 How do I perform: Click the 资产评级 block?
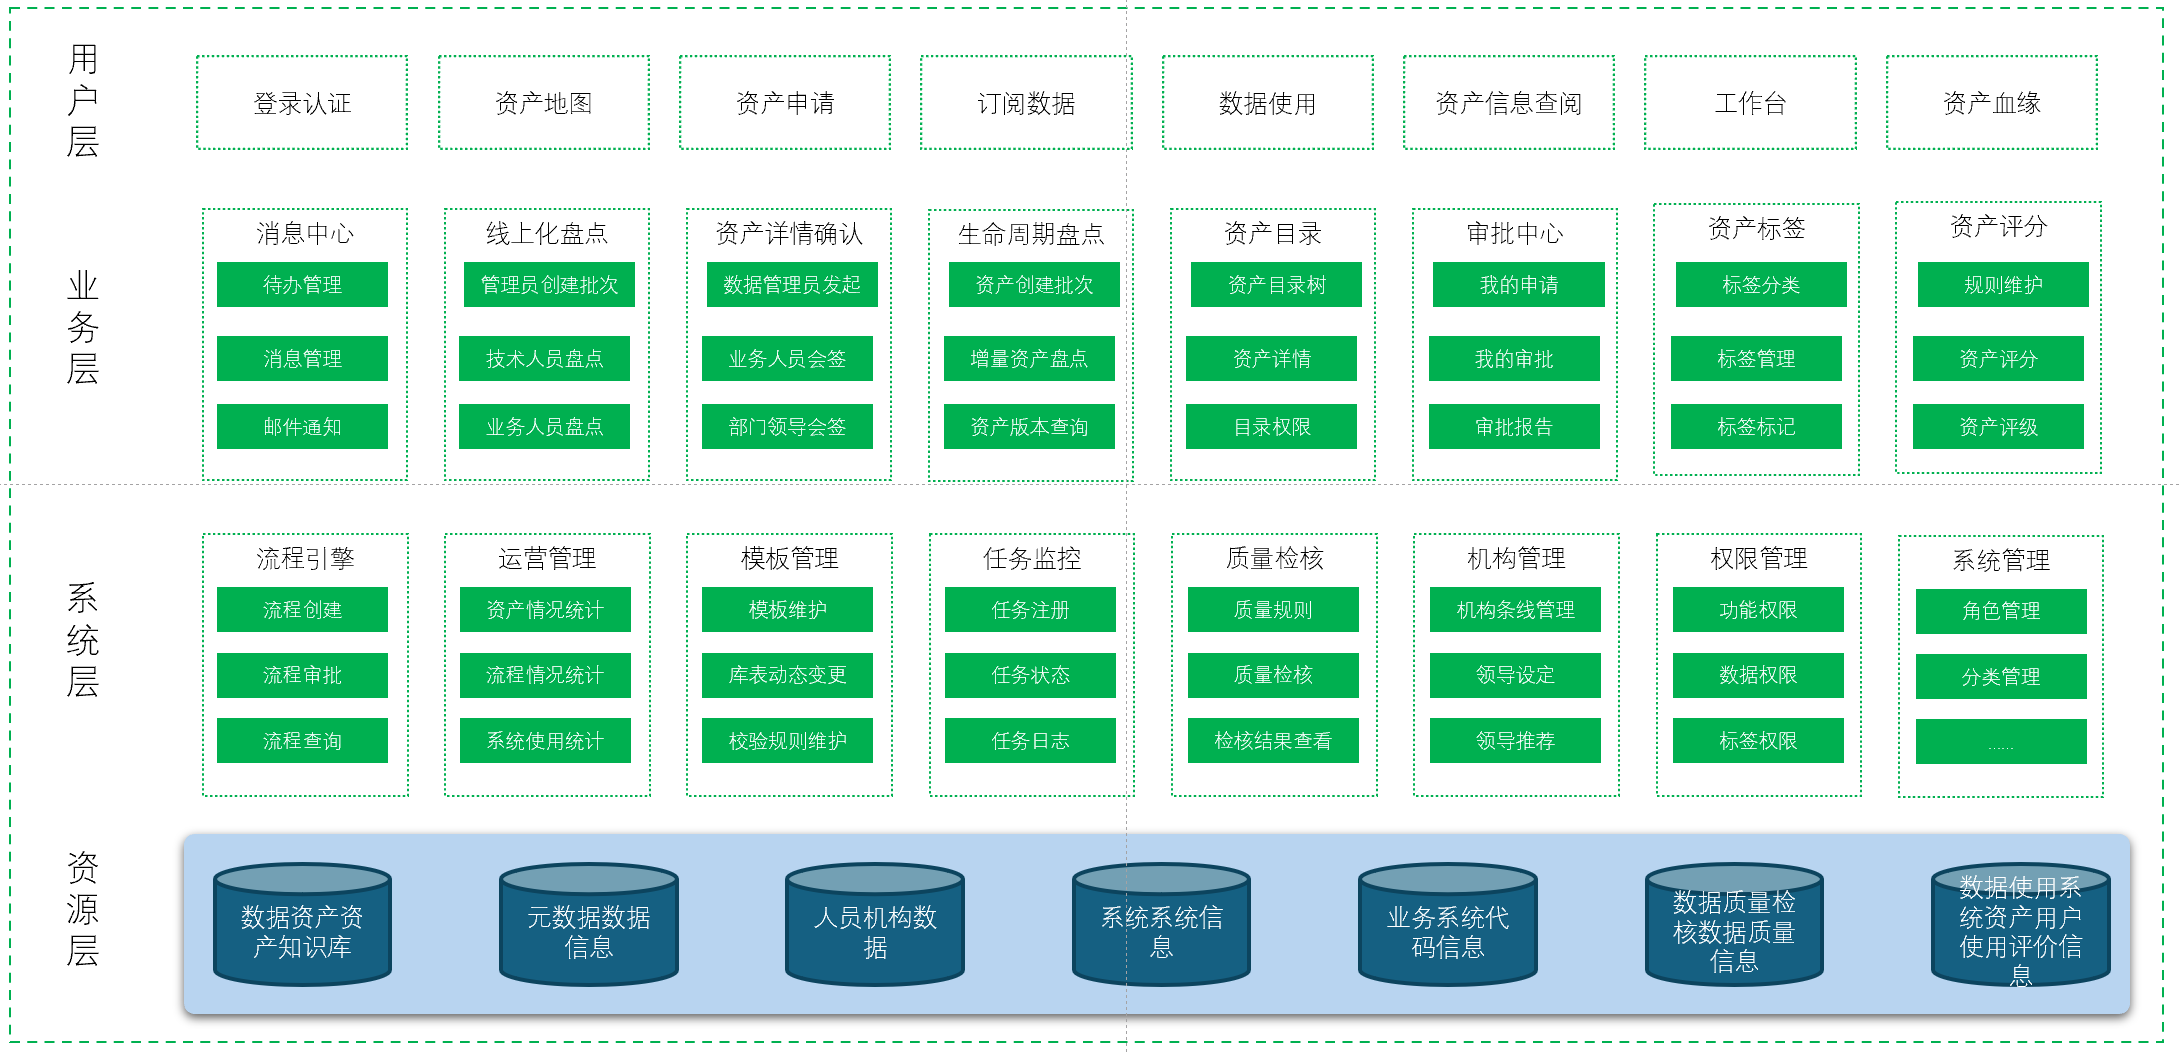(1998, 427)
